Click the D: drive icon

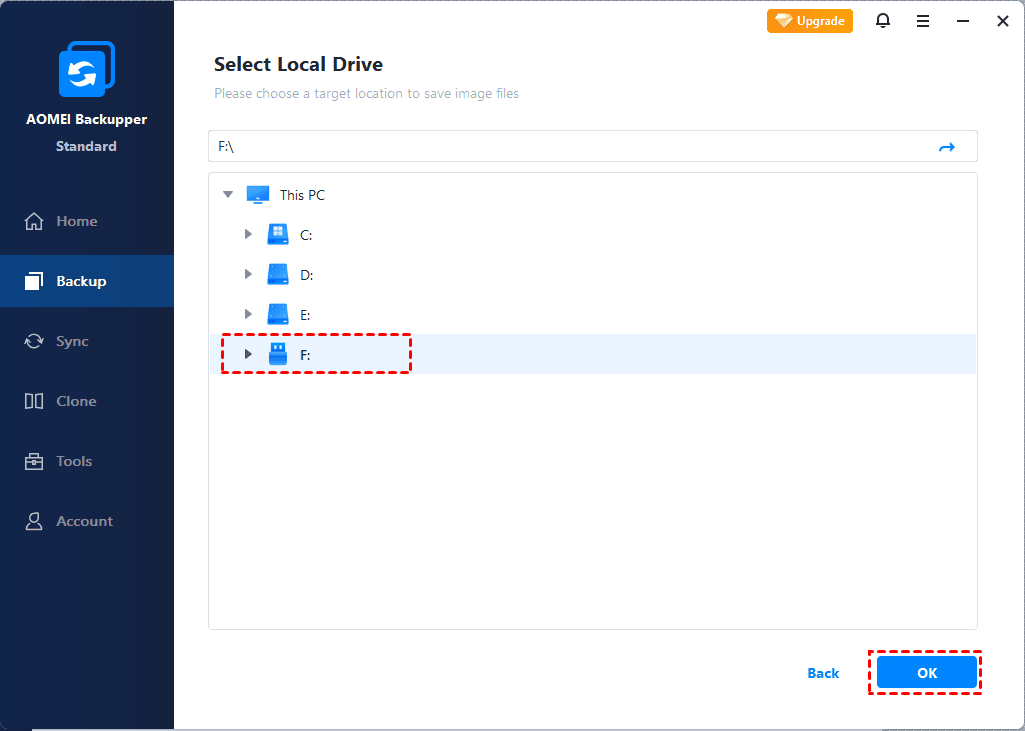click(277, 275)
